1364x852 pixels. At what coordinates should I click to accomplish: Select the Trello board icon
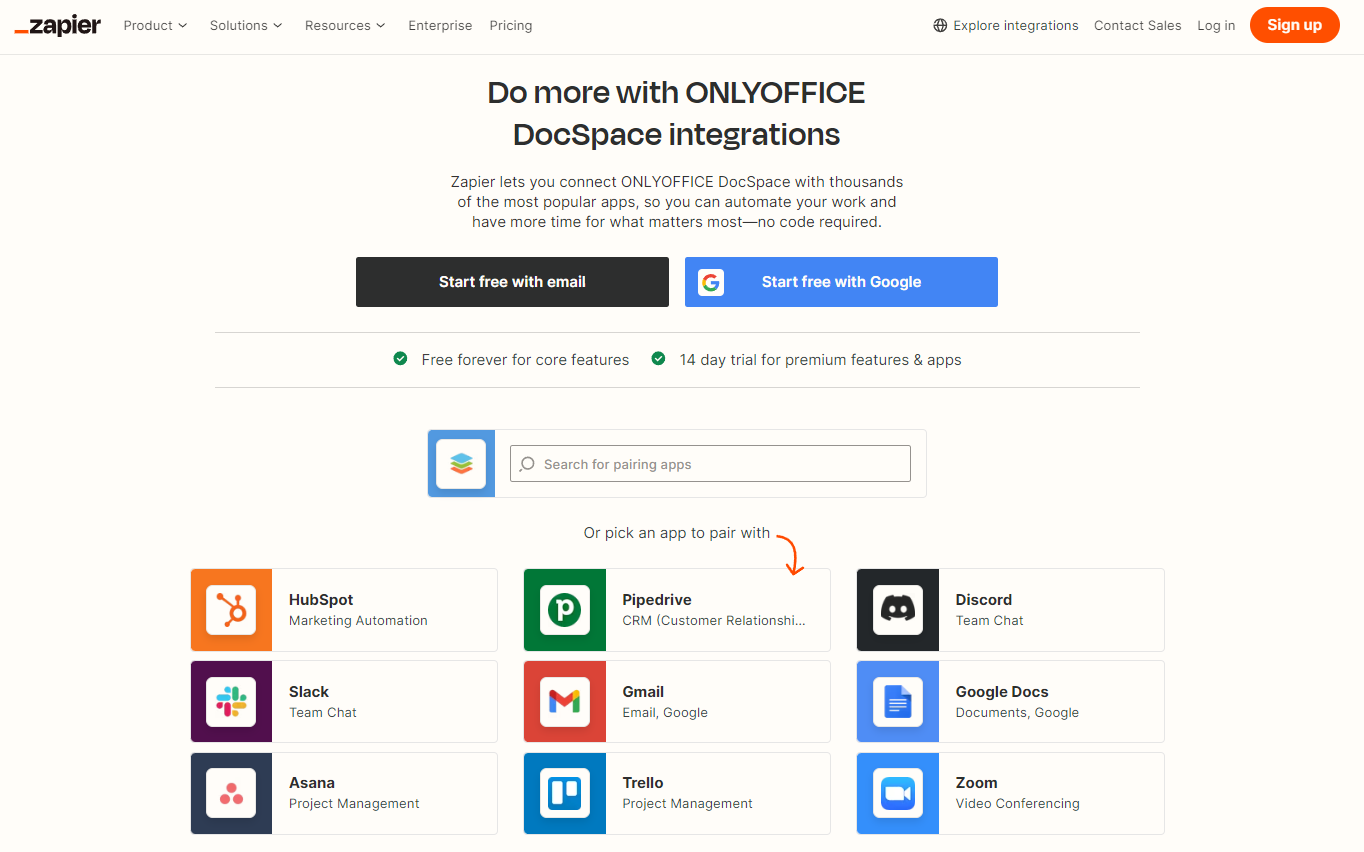(x=565, y=793)
